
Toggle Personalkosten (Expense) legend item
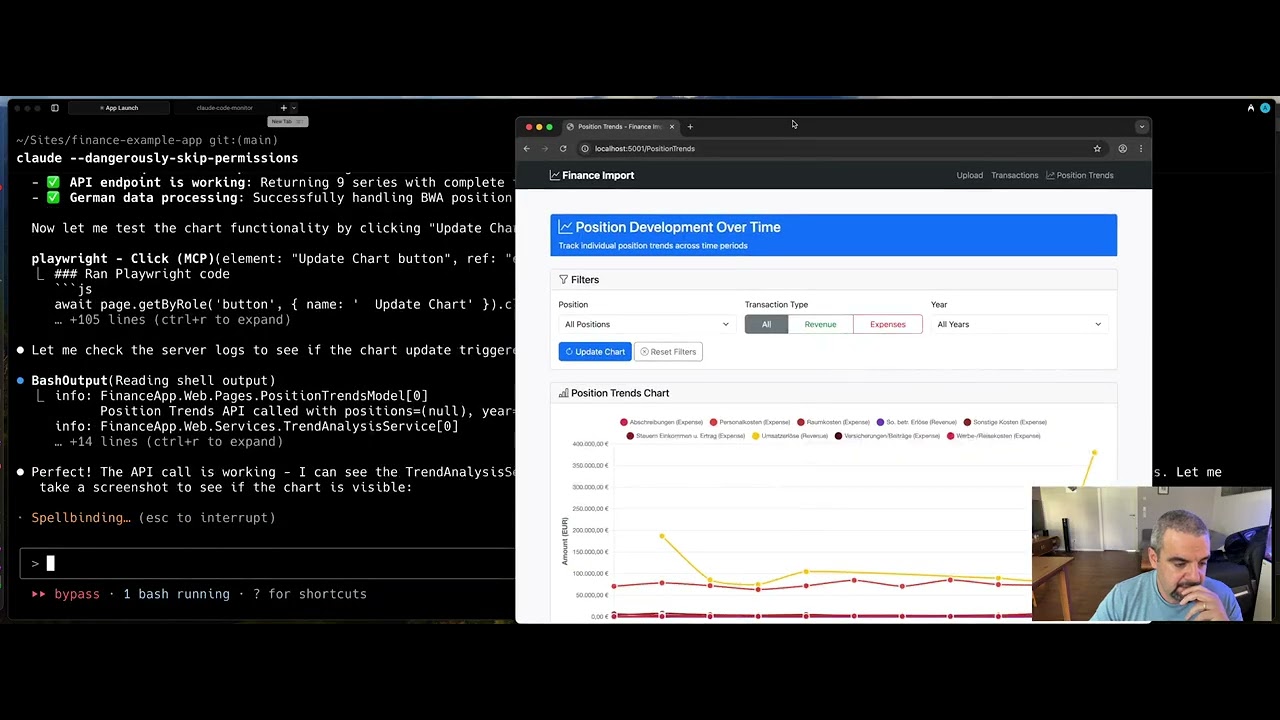coord(752,422)
